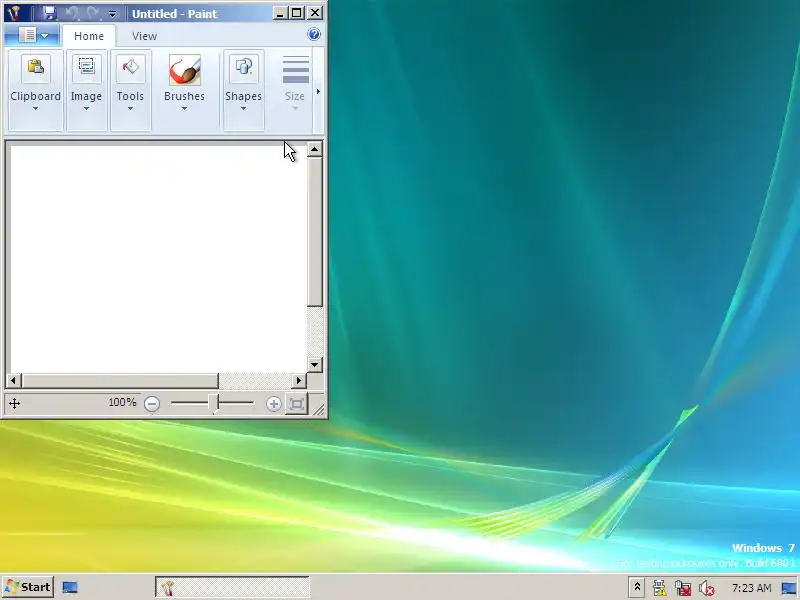Zoom out with the minus button
The image size is (800, 600).
tap(152, 404)
